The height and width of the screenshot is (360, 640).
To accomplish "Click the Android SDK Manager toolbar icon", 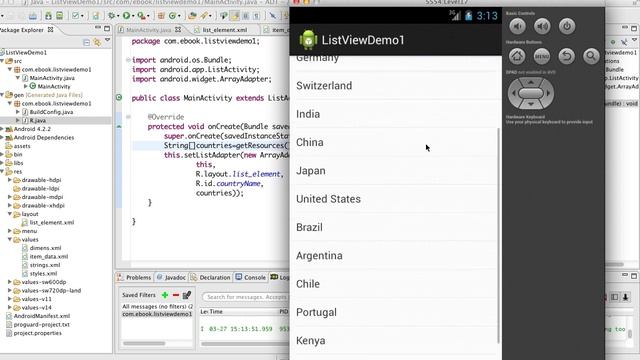I will (48, 16).
